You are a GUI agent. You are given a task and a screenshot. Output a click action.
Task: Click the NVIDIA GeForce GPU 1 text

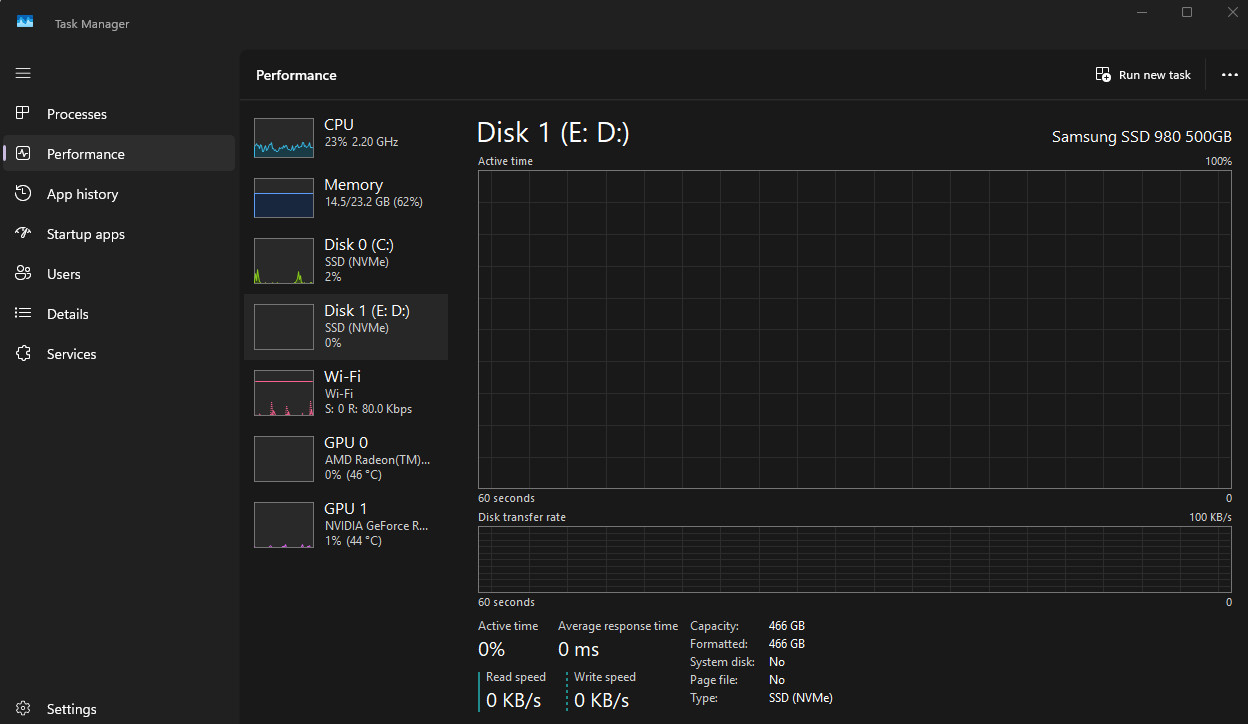(377, 526)
